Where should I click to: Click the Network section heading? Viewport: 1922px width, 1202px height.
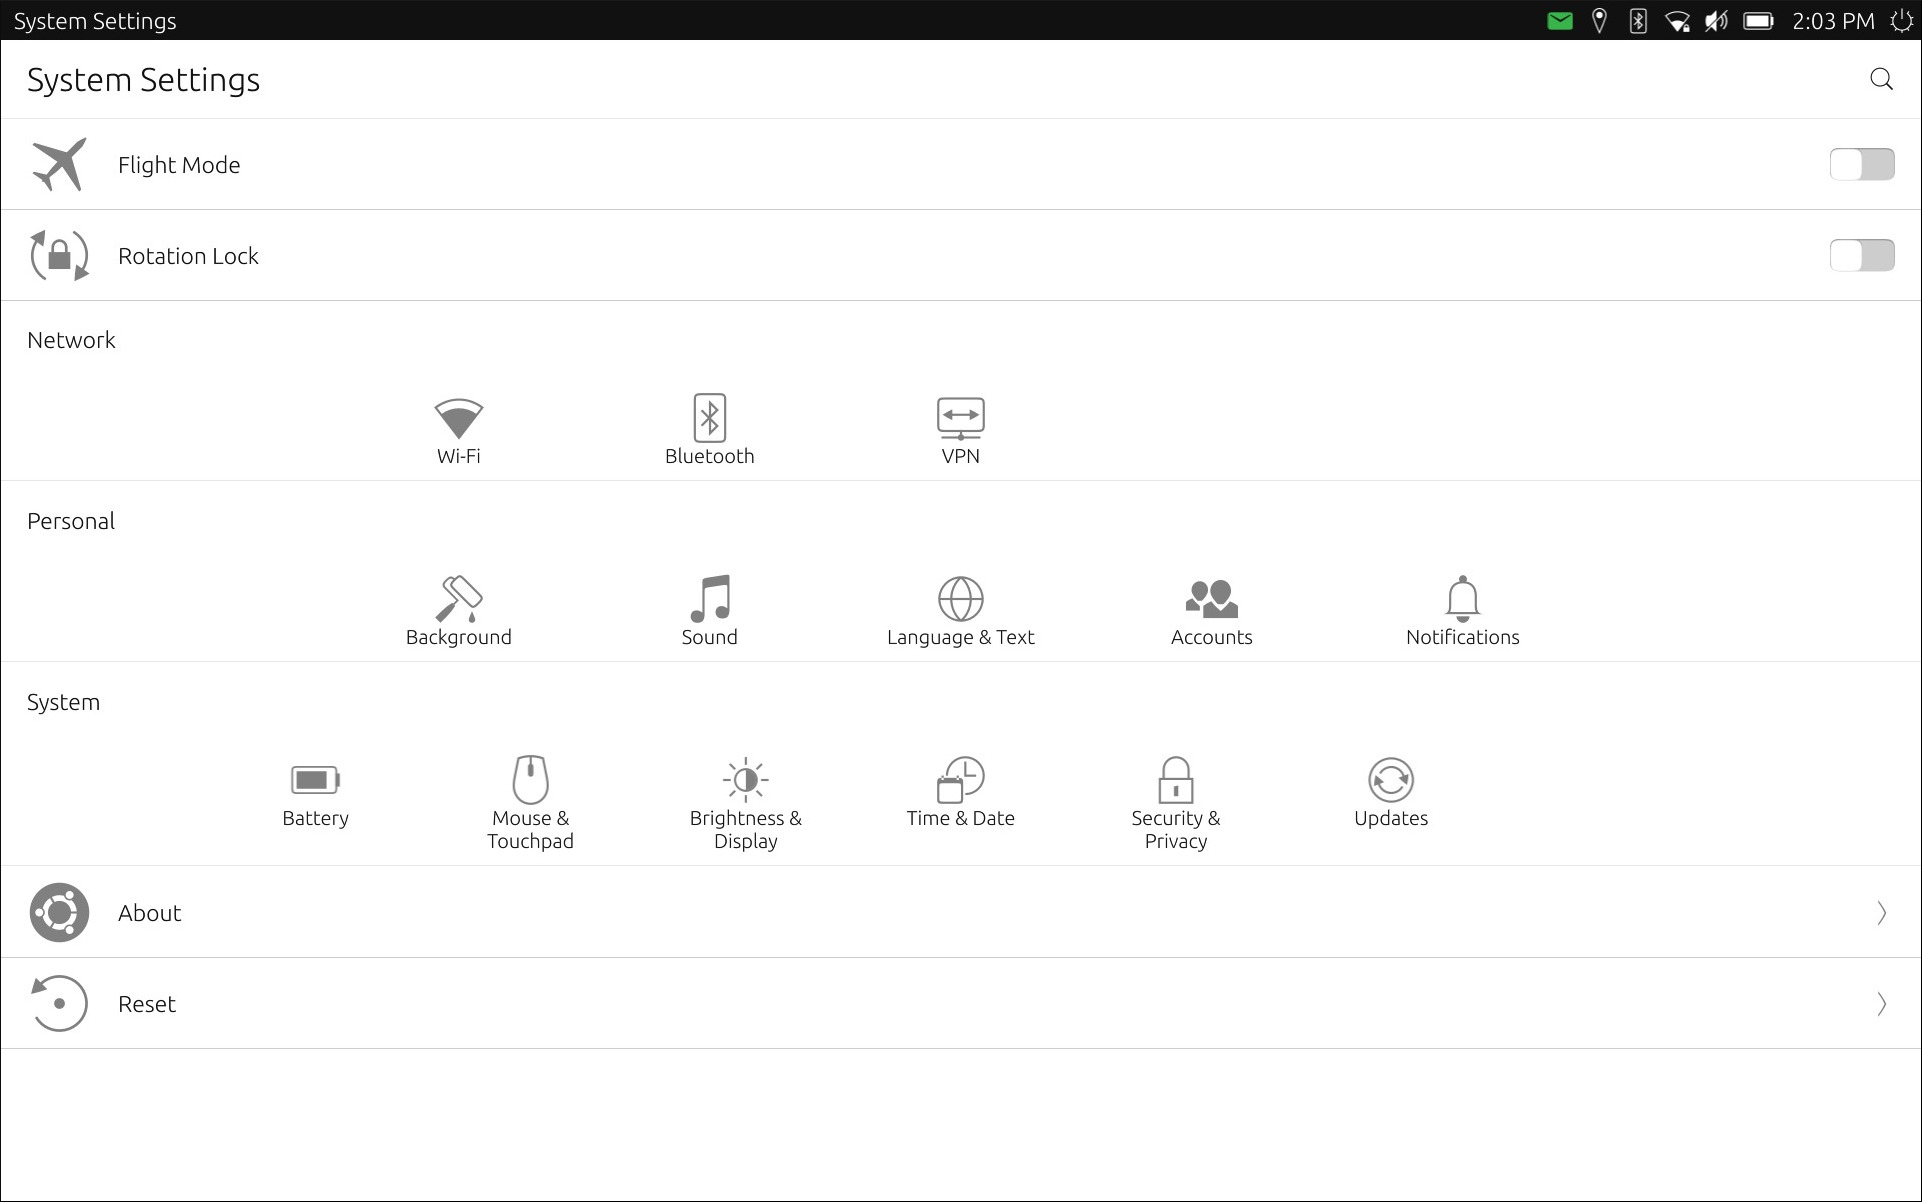tap(71, 340)
